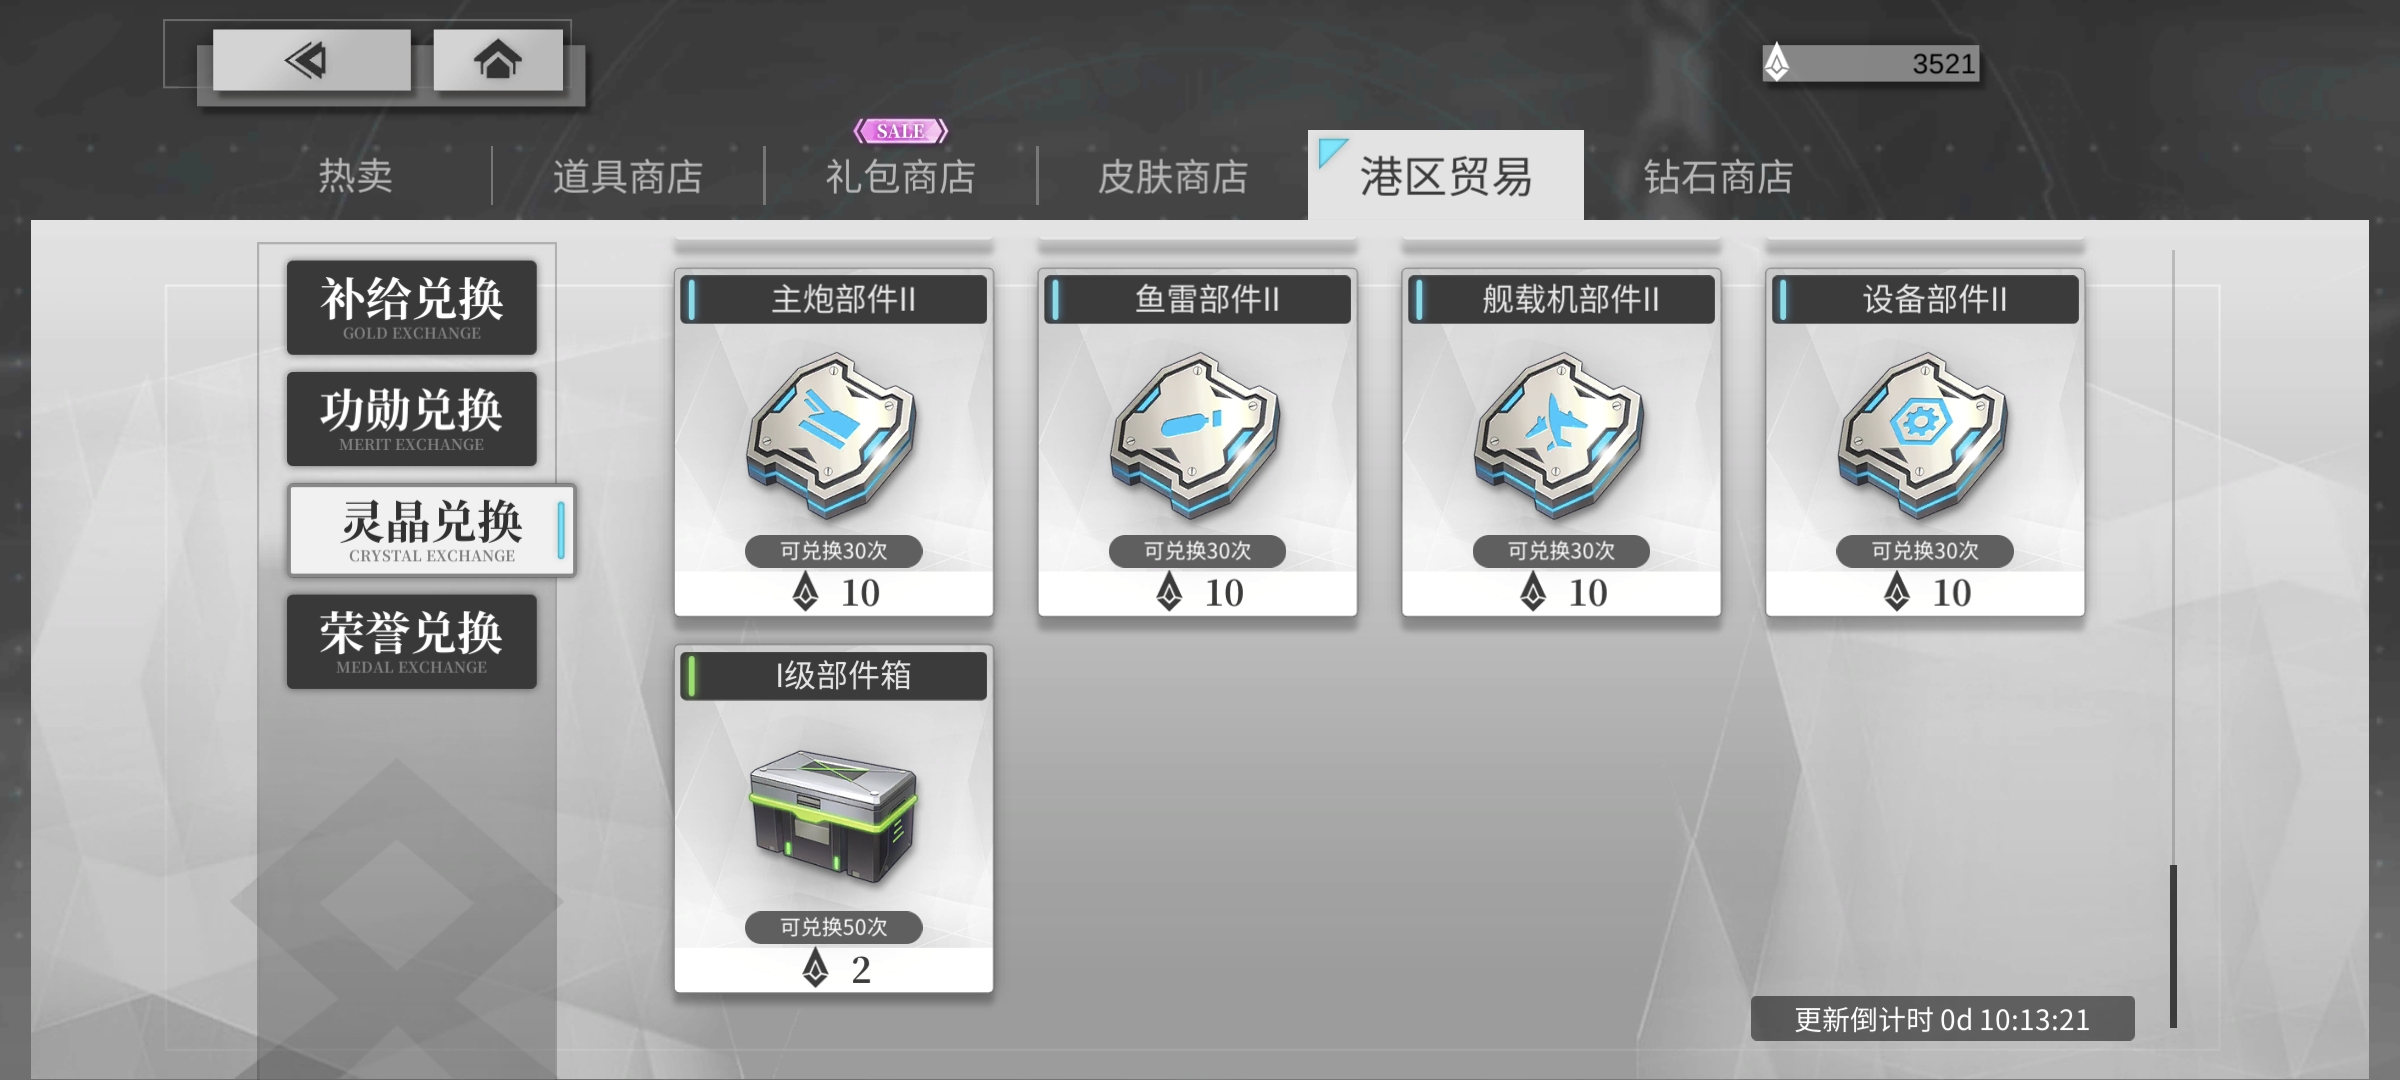2400x1080 pixels.
Task: Select the 设备部件II gear part icon
Action: pyautogui.click(x=1924, y=434)
